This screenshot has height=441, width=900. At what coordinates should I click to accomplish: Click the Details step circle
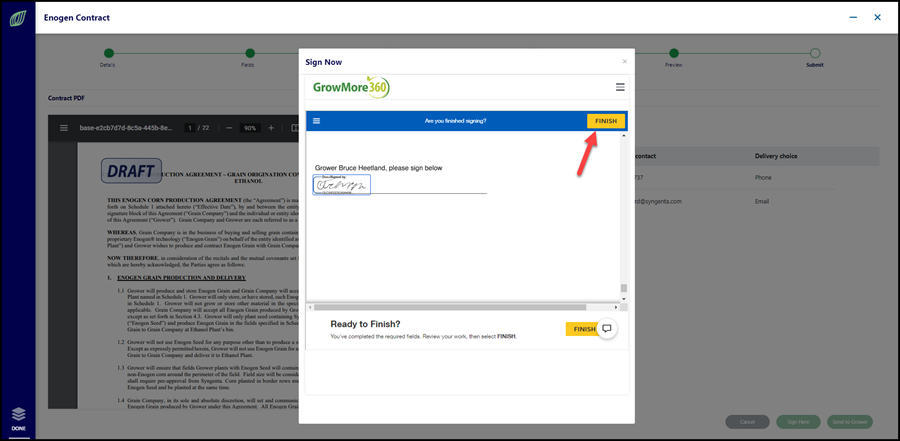click(x=108, y=53)
